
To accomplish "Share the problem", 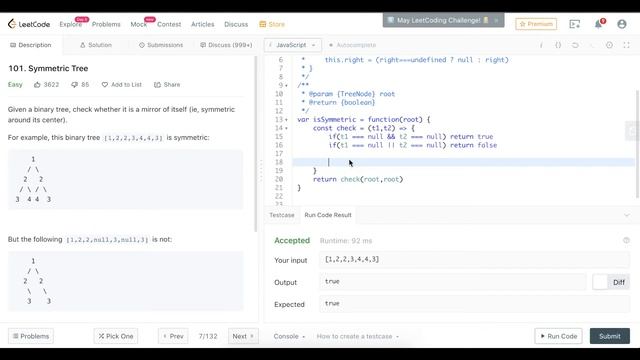I will point(167,84).
